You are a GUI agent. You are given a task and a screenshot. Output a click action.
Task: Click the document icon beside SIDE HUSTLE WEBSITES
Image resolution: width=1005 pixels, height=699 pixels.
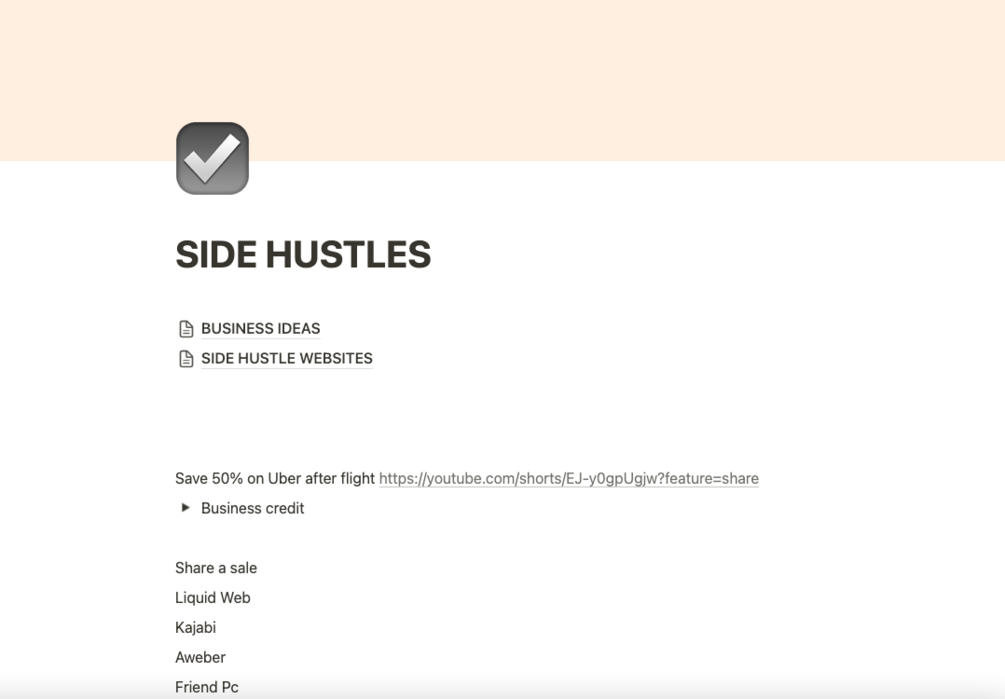[x=186, y=358]
